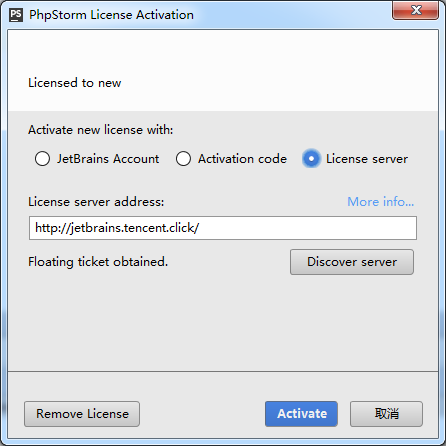
Task: Choose the Activation code radio option
Action: pos(183,159)
